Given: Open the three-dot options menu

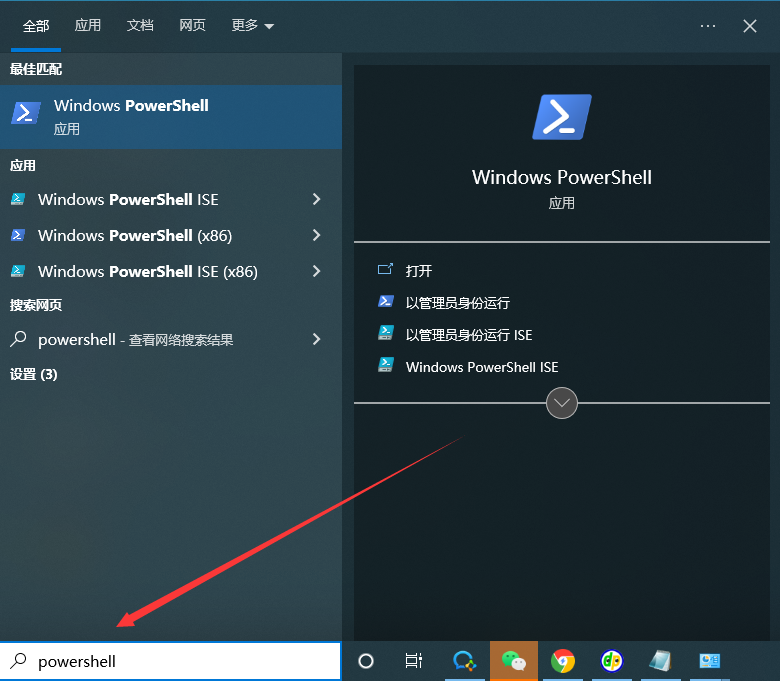Looking at the screenshot, I should tap(708, 26).
